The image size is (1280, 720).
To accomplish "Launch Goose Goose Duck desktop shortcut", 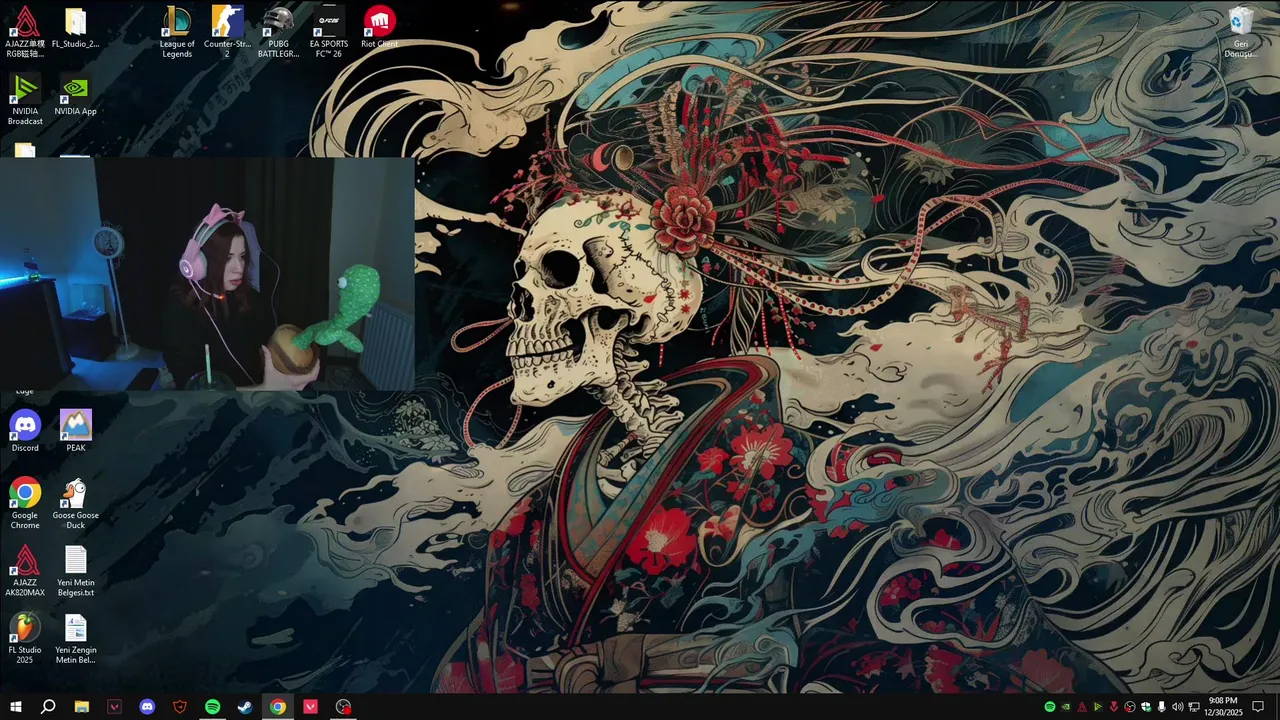I will coord(75,503).
